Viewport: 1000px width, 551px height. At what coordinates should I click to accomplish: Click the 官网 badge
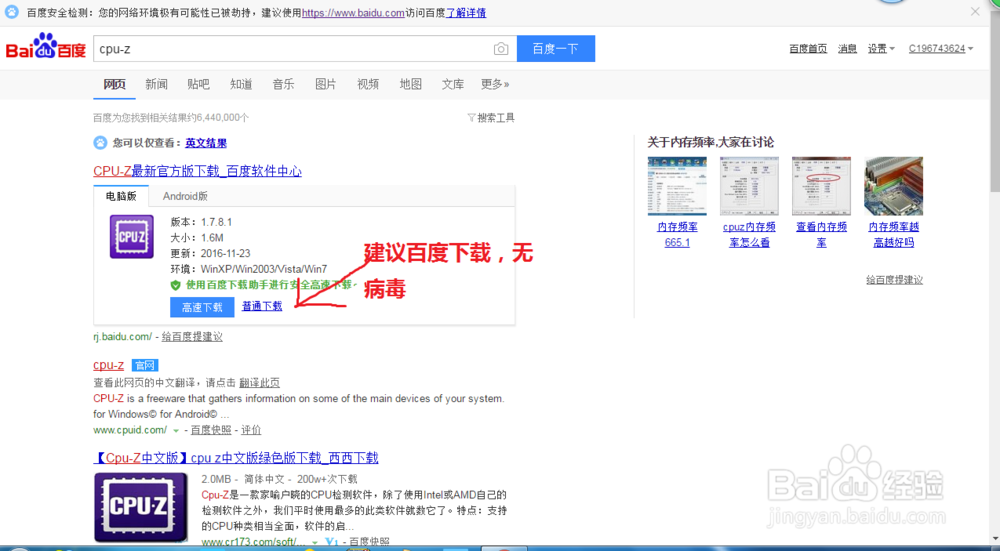point(145,365)
